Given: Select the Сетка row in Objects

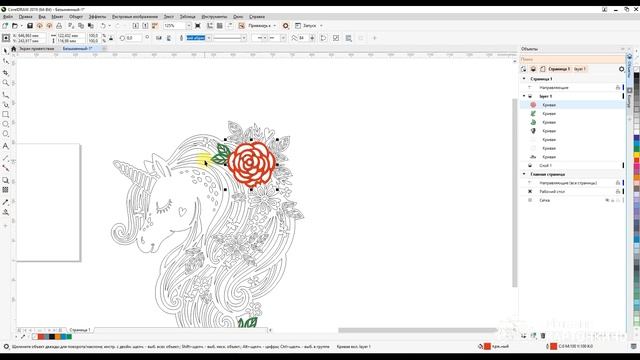Looking at the screenshot, I should [x=571, y=200].
